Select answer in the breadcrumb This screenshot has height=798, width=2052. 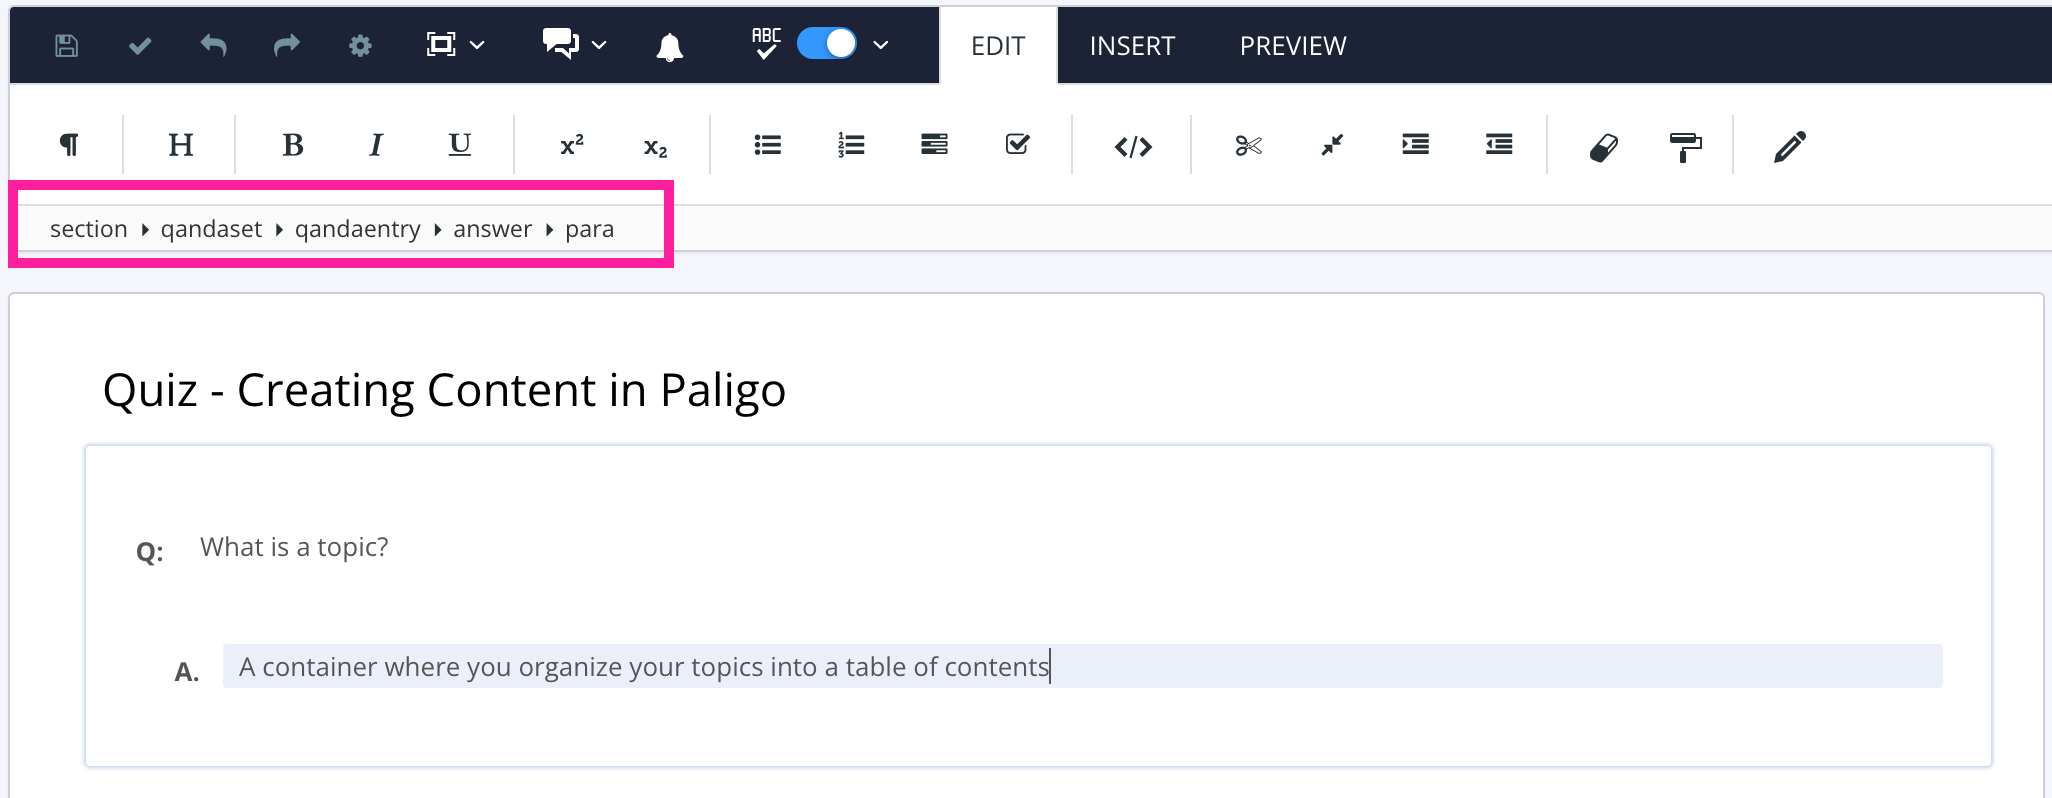click(492, 229)
